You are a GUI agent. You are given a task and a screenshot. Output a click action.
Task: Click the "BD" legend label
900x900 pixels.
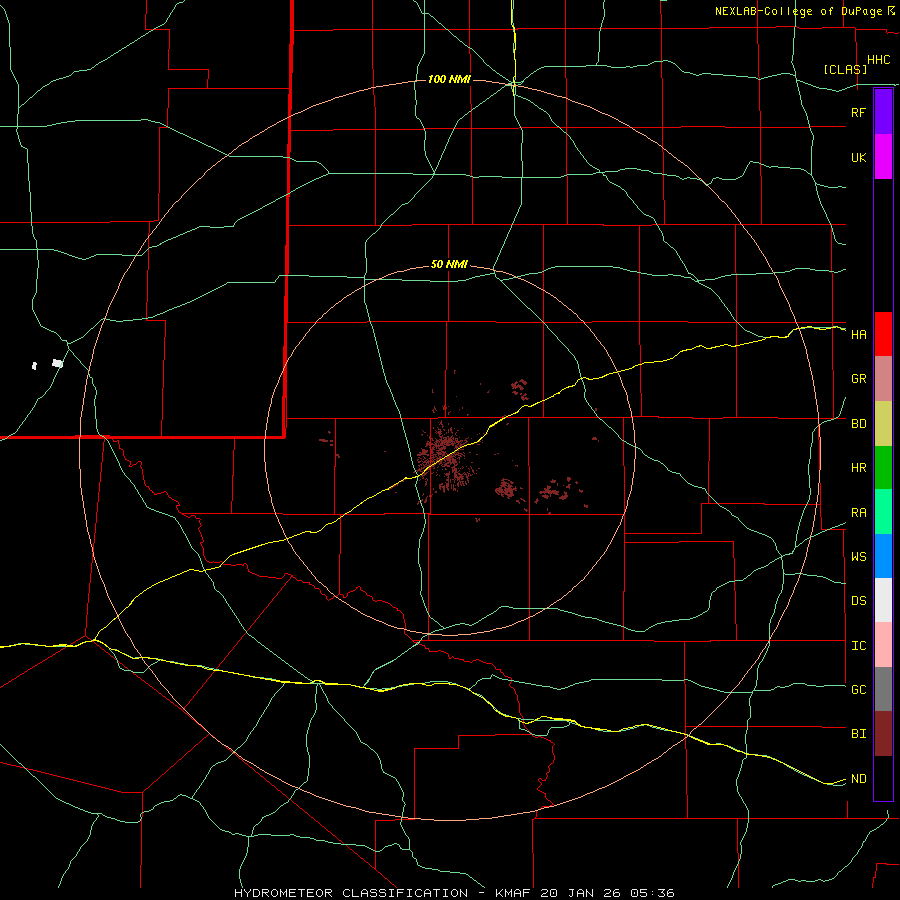(x=858, y=424)
